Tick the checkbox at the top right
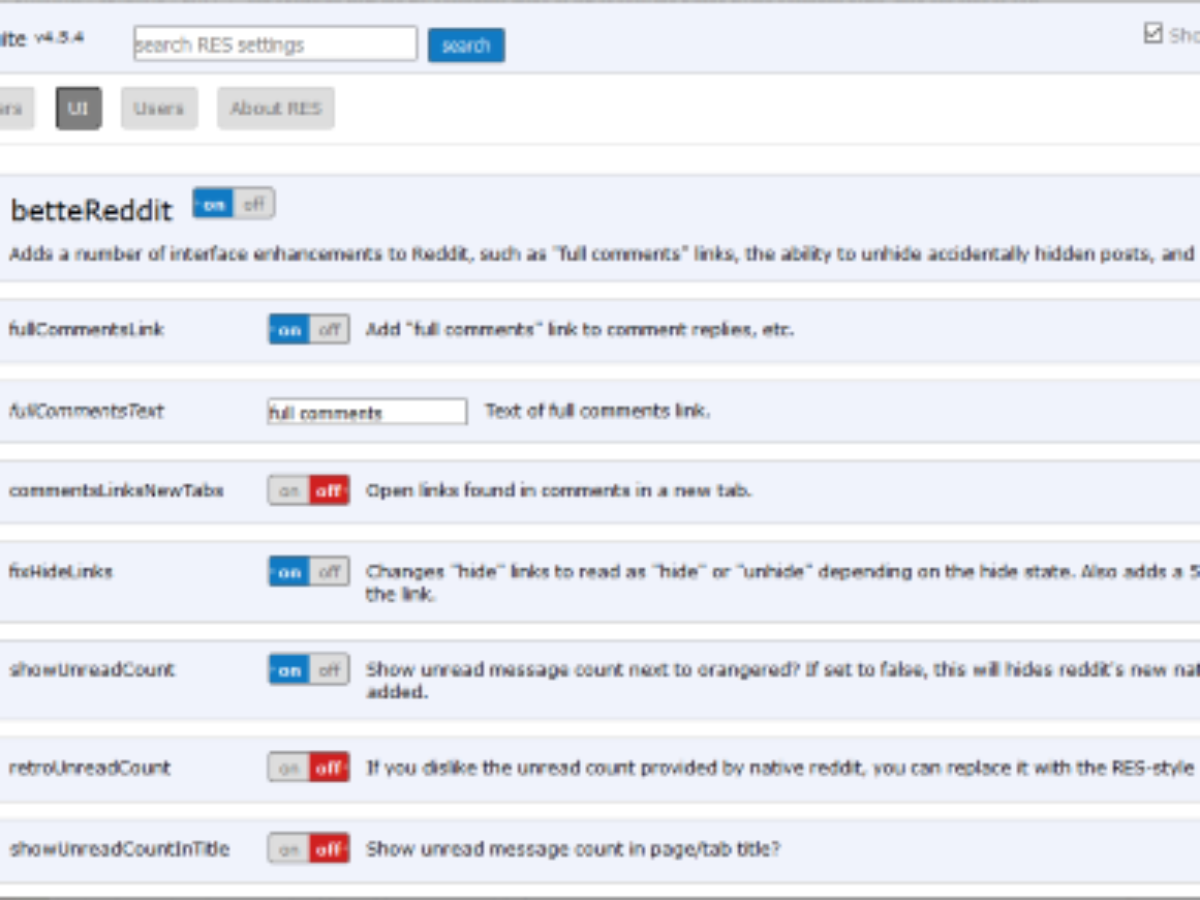The width and height of the screenshot is (1200, 900). click(1153, 34)
